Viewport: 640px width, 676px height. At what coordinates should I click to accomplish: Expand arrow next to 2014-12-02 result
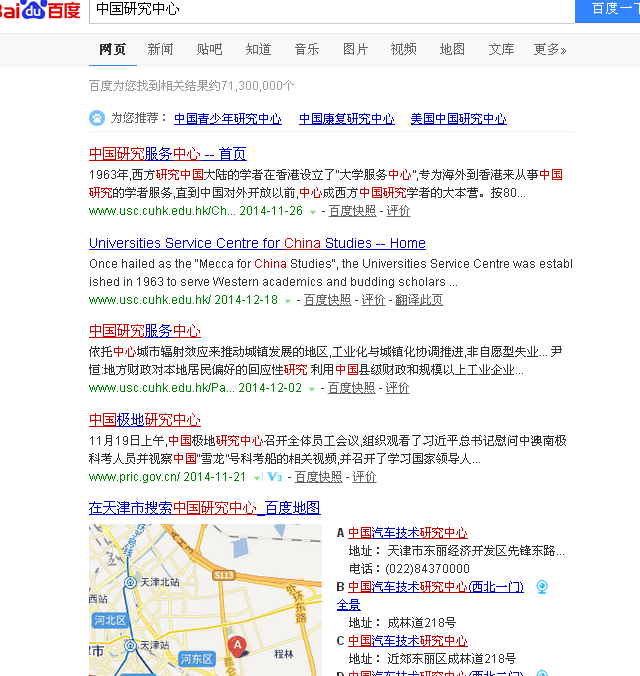312,389
